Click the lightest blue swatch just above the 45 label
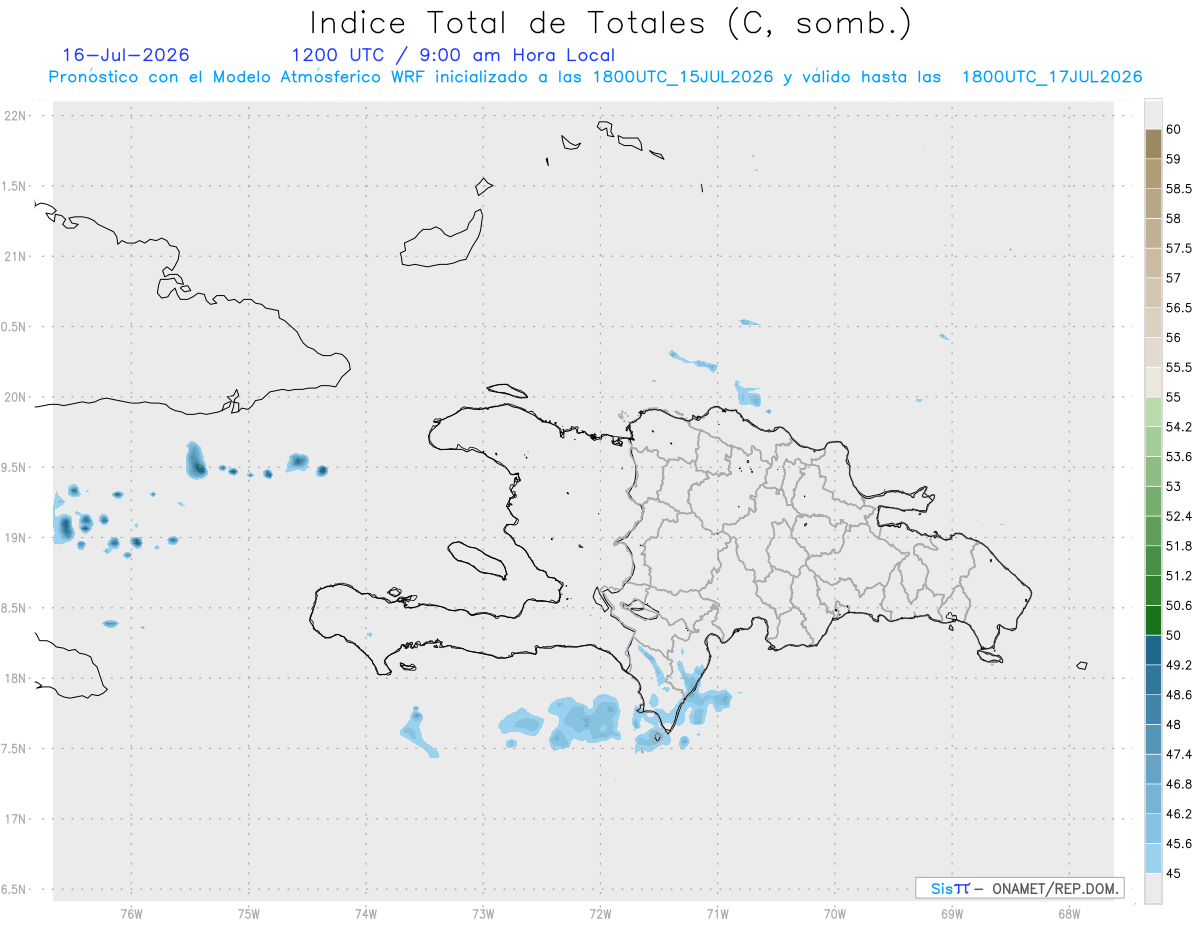The image size is (1200, 927). coord(1153,858)
